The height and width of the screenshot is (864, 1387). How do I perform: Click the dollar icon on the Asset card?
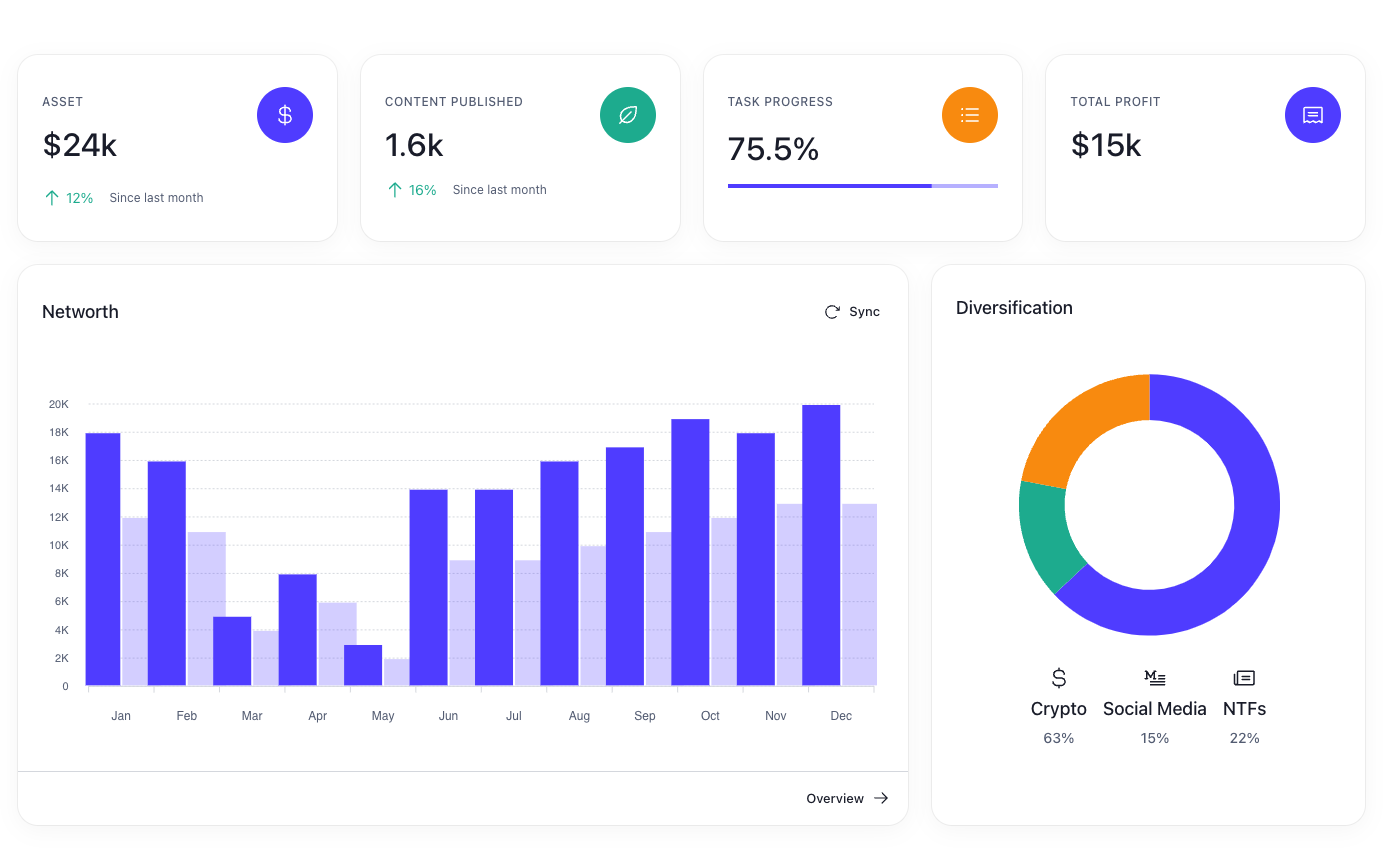pyautogui.click(x=285, y=115)
